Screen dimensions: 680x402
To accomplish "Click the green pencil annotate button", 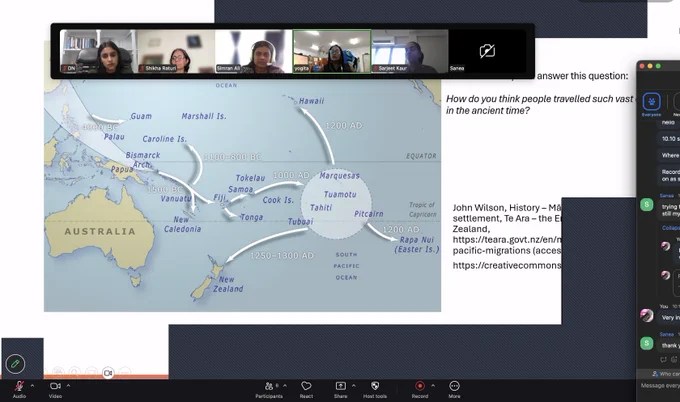I will 15,364.
